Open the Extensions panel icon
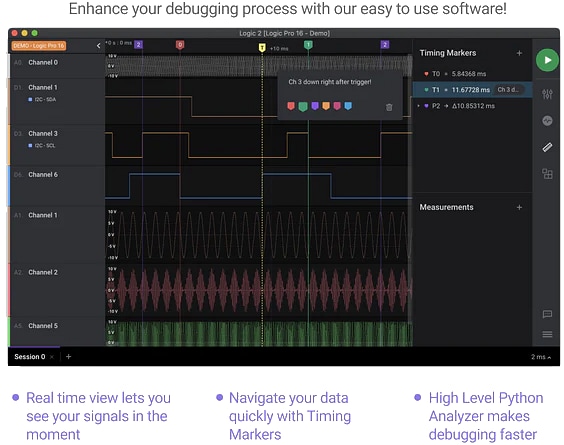The image size is (564, 445). [x=547, y=174]
